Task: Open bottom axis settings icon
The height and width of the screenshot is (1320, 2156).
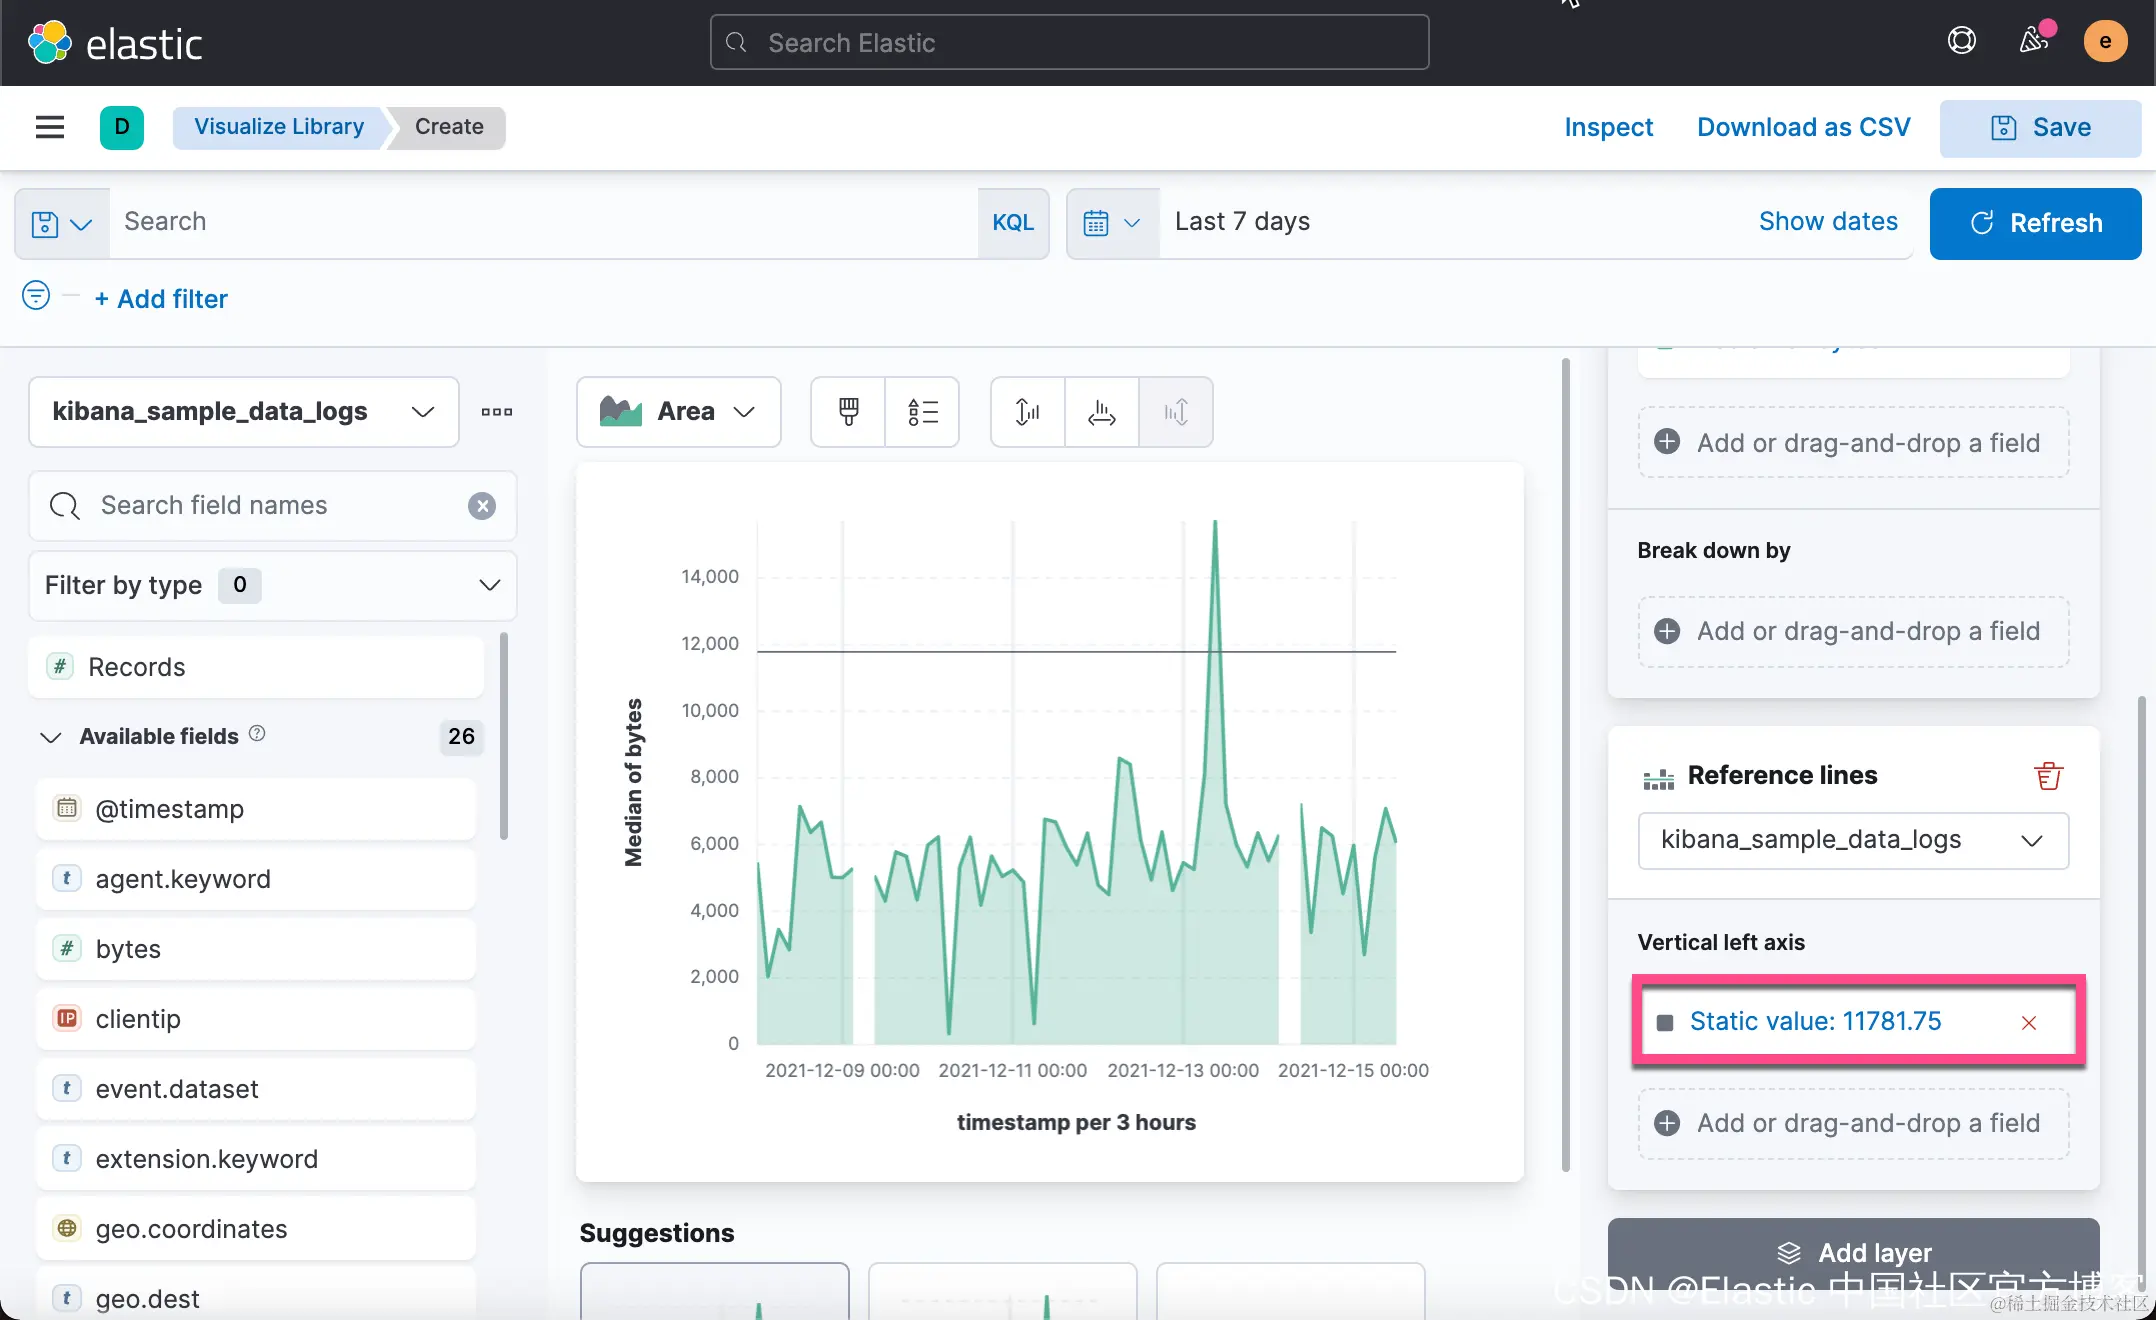Action: pos(1101,411)
